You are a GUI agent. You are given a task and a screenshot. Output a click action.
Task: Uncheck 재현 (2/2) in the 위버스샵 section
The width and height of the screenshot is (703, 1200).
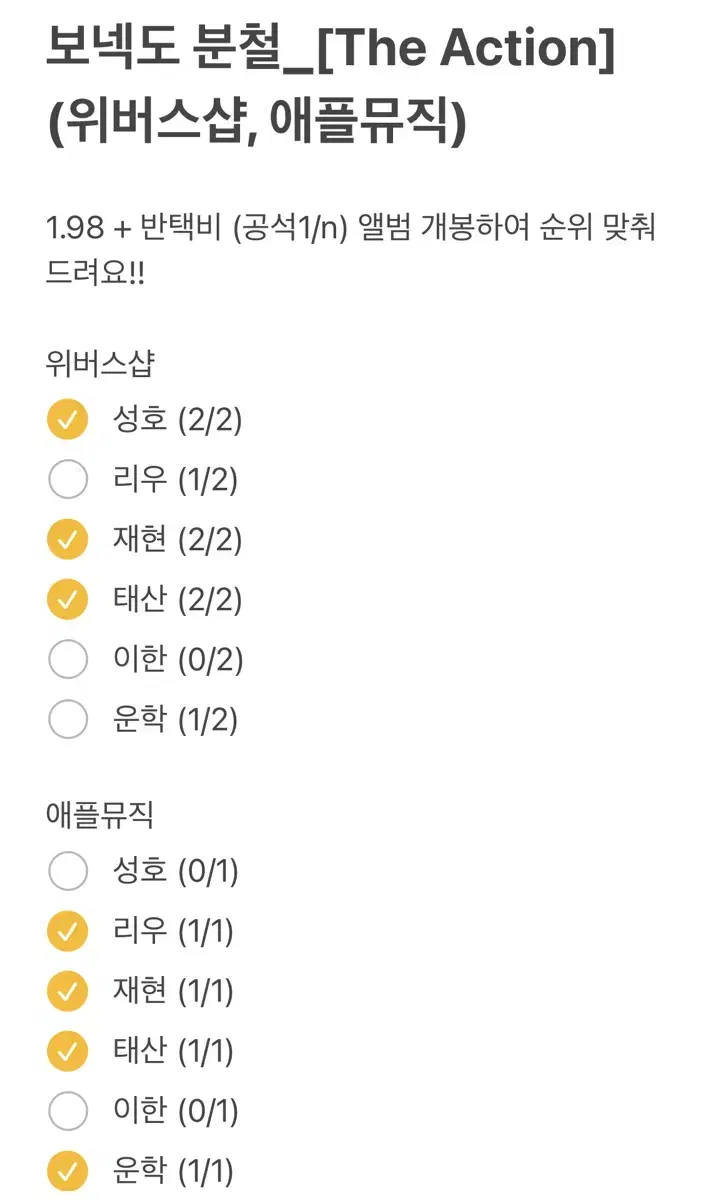[67, 539]
